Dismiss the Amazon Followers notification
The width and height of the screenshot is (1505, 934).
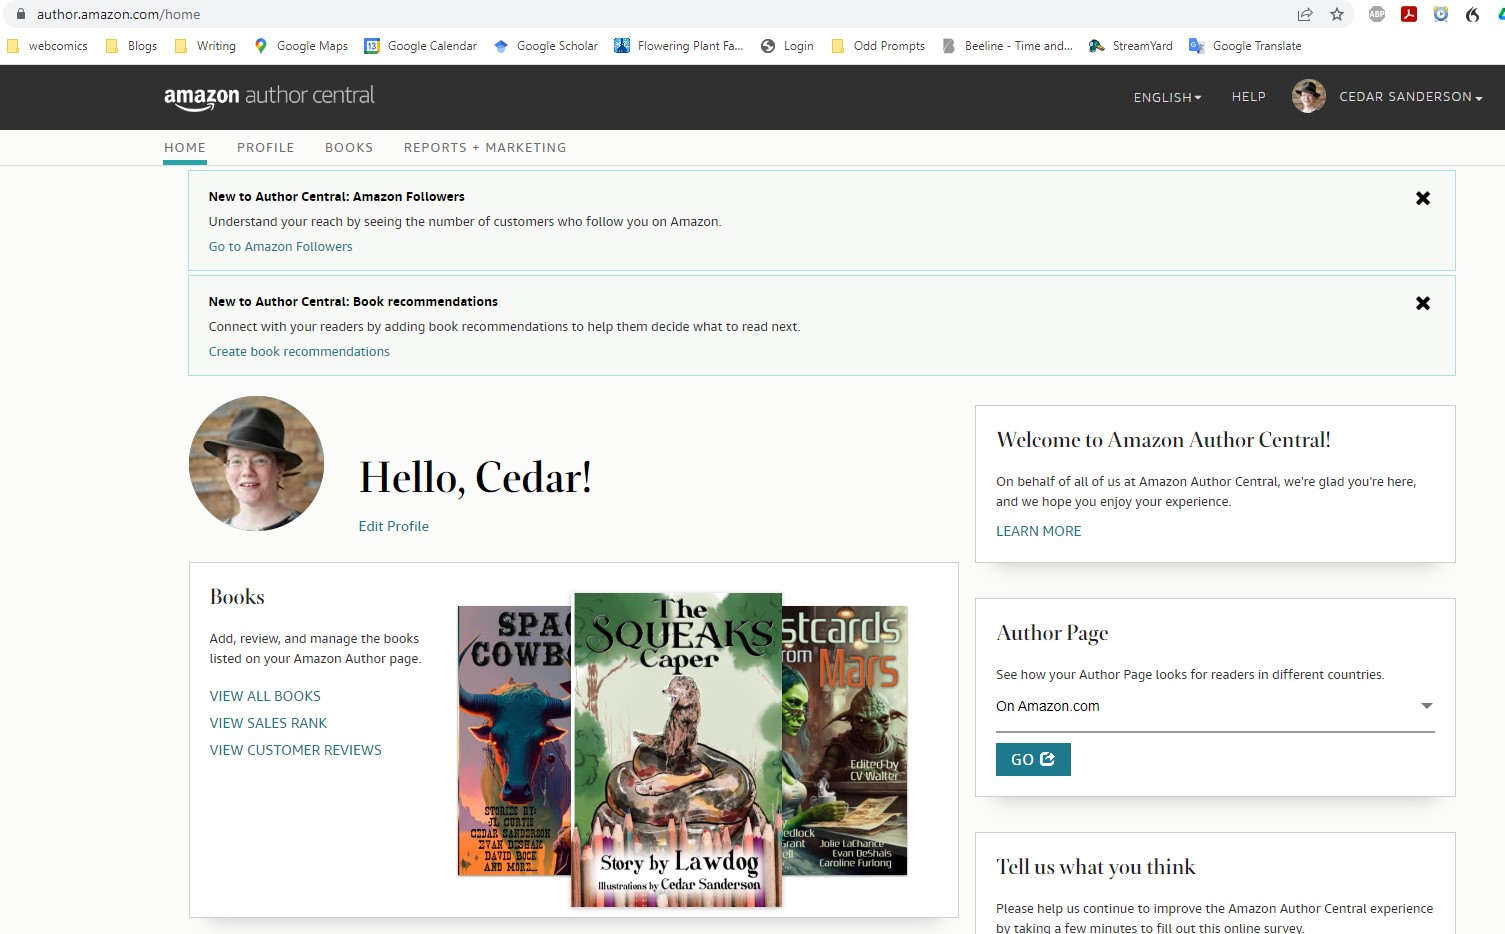point(1422,198)
